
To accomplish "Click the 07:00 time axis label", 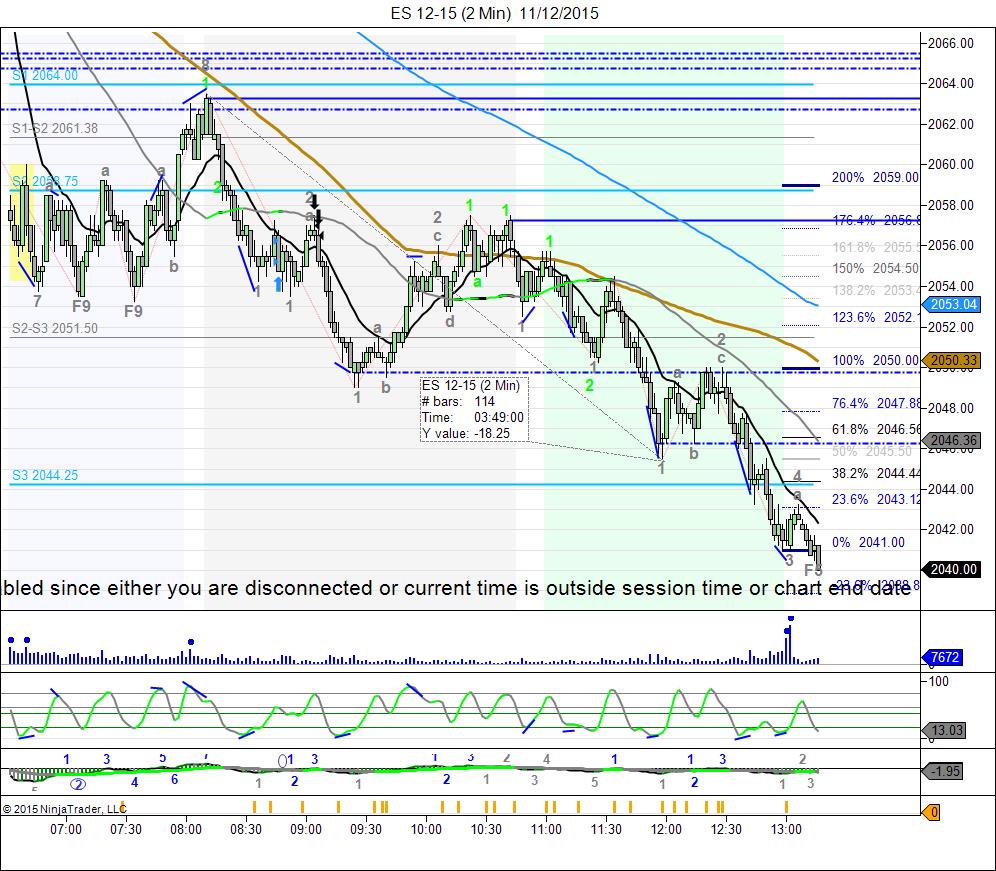I will [66, 829].
